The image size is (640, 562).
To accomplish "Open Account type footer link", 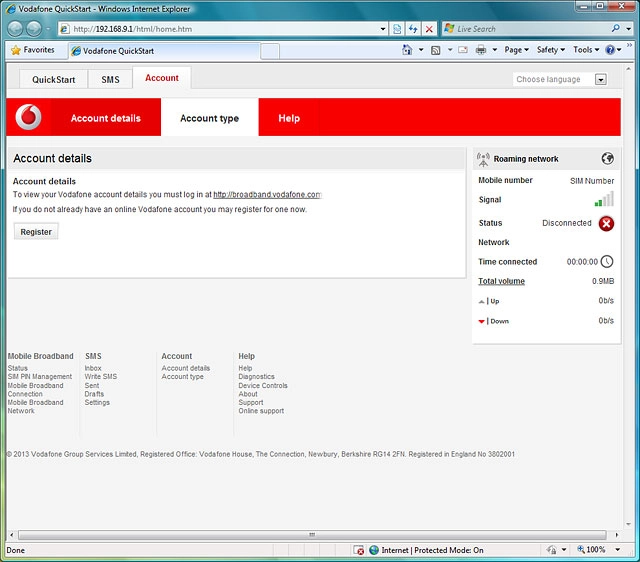I will click(x=182, y=376).
